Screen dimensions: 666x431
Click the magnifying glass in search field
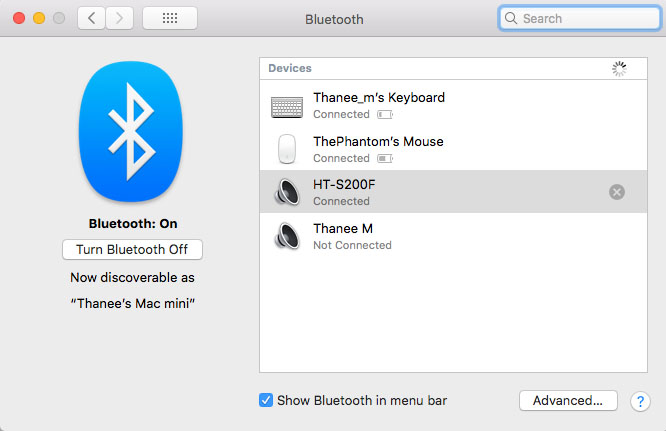511,18
